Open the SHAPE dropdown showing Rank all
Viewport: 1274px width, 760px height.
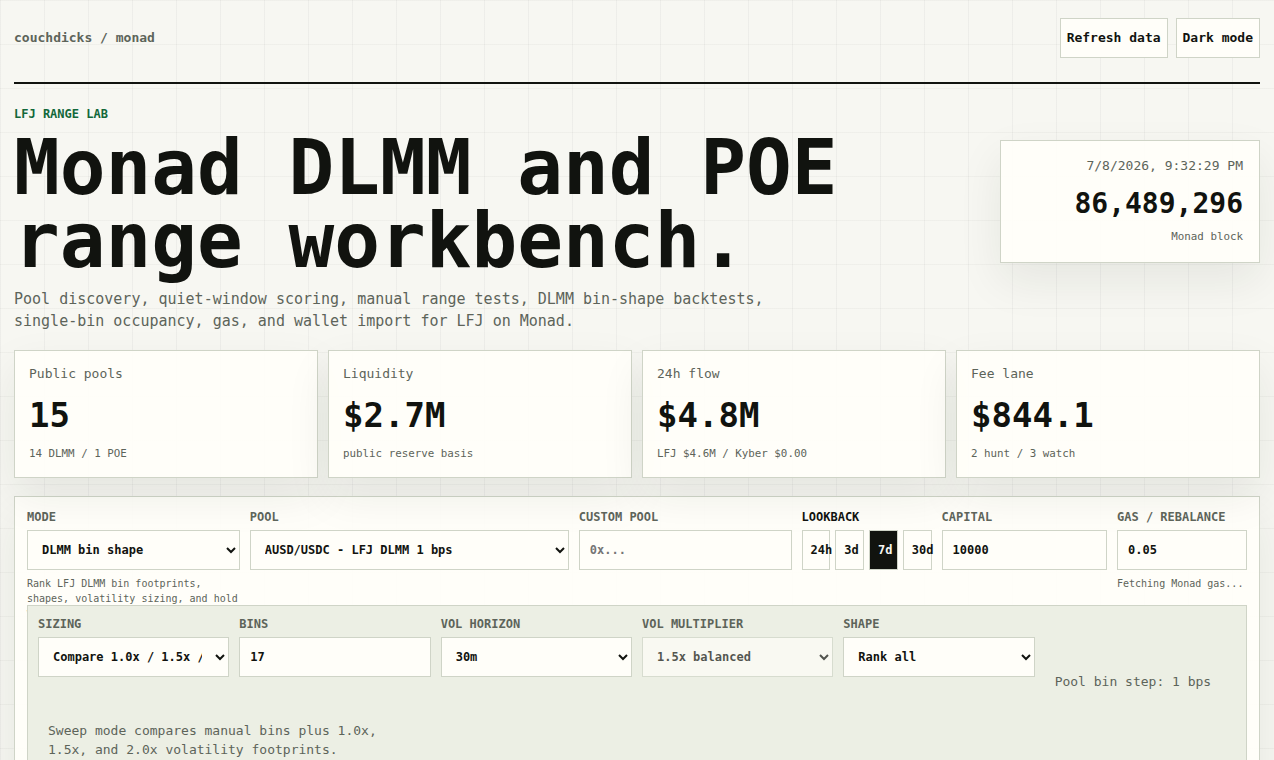pos(939,657)
